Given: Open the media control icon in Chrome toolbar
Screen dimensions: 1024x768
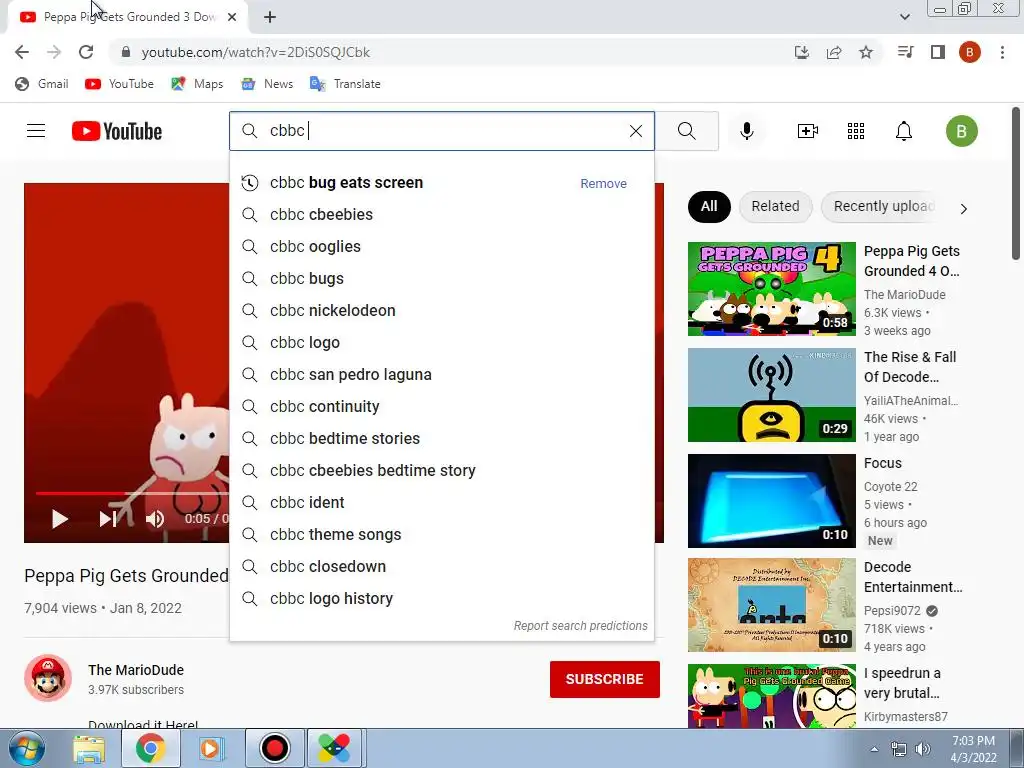Looking at the screenshot, I should pyautogui.click(x=905, y=52).
